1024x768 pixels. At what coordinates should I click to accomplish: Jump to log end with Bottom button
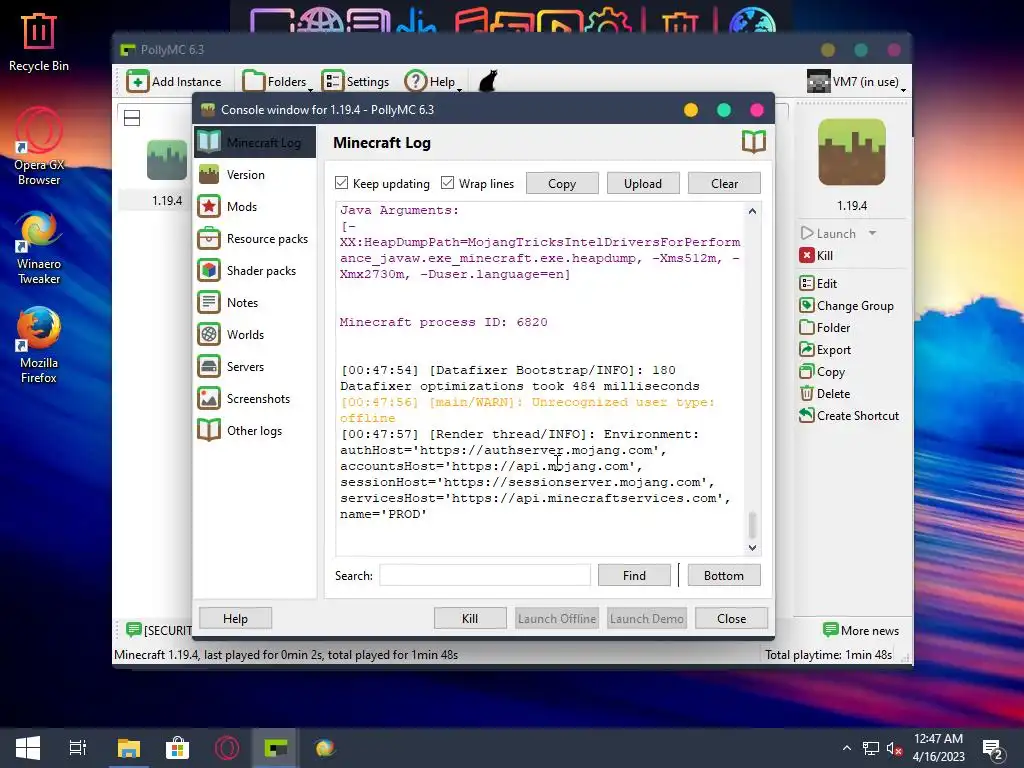[x=724, y=575]
